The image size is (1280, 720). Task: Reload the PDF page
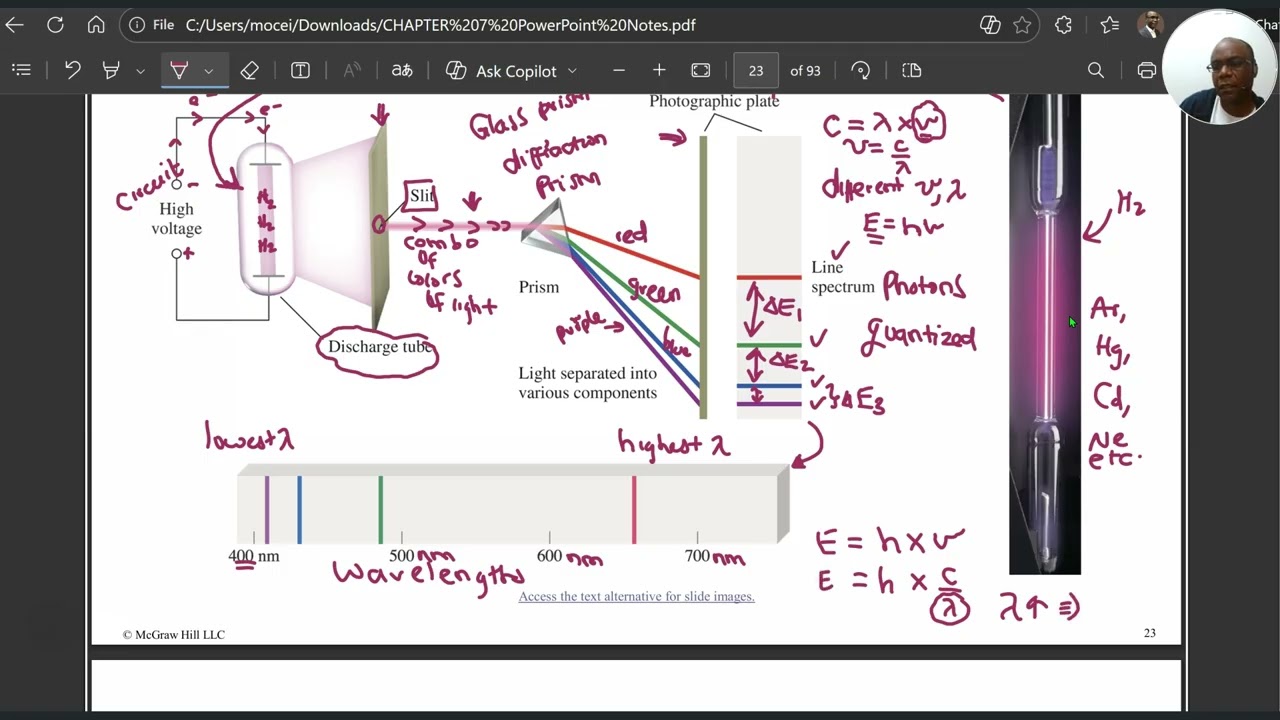tap(56, 25)
